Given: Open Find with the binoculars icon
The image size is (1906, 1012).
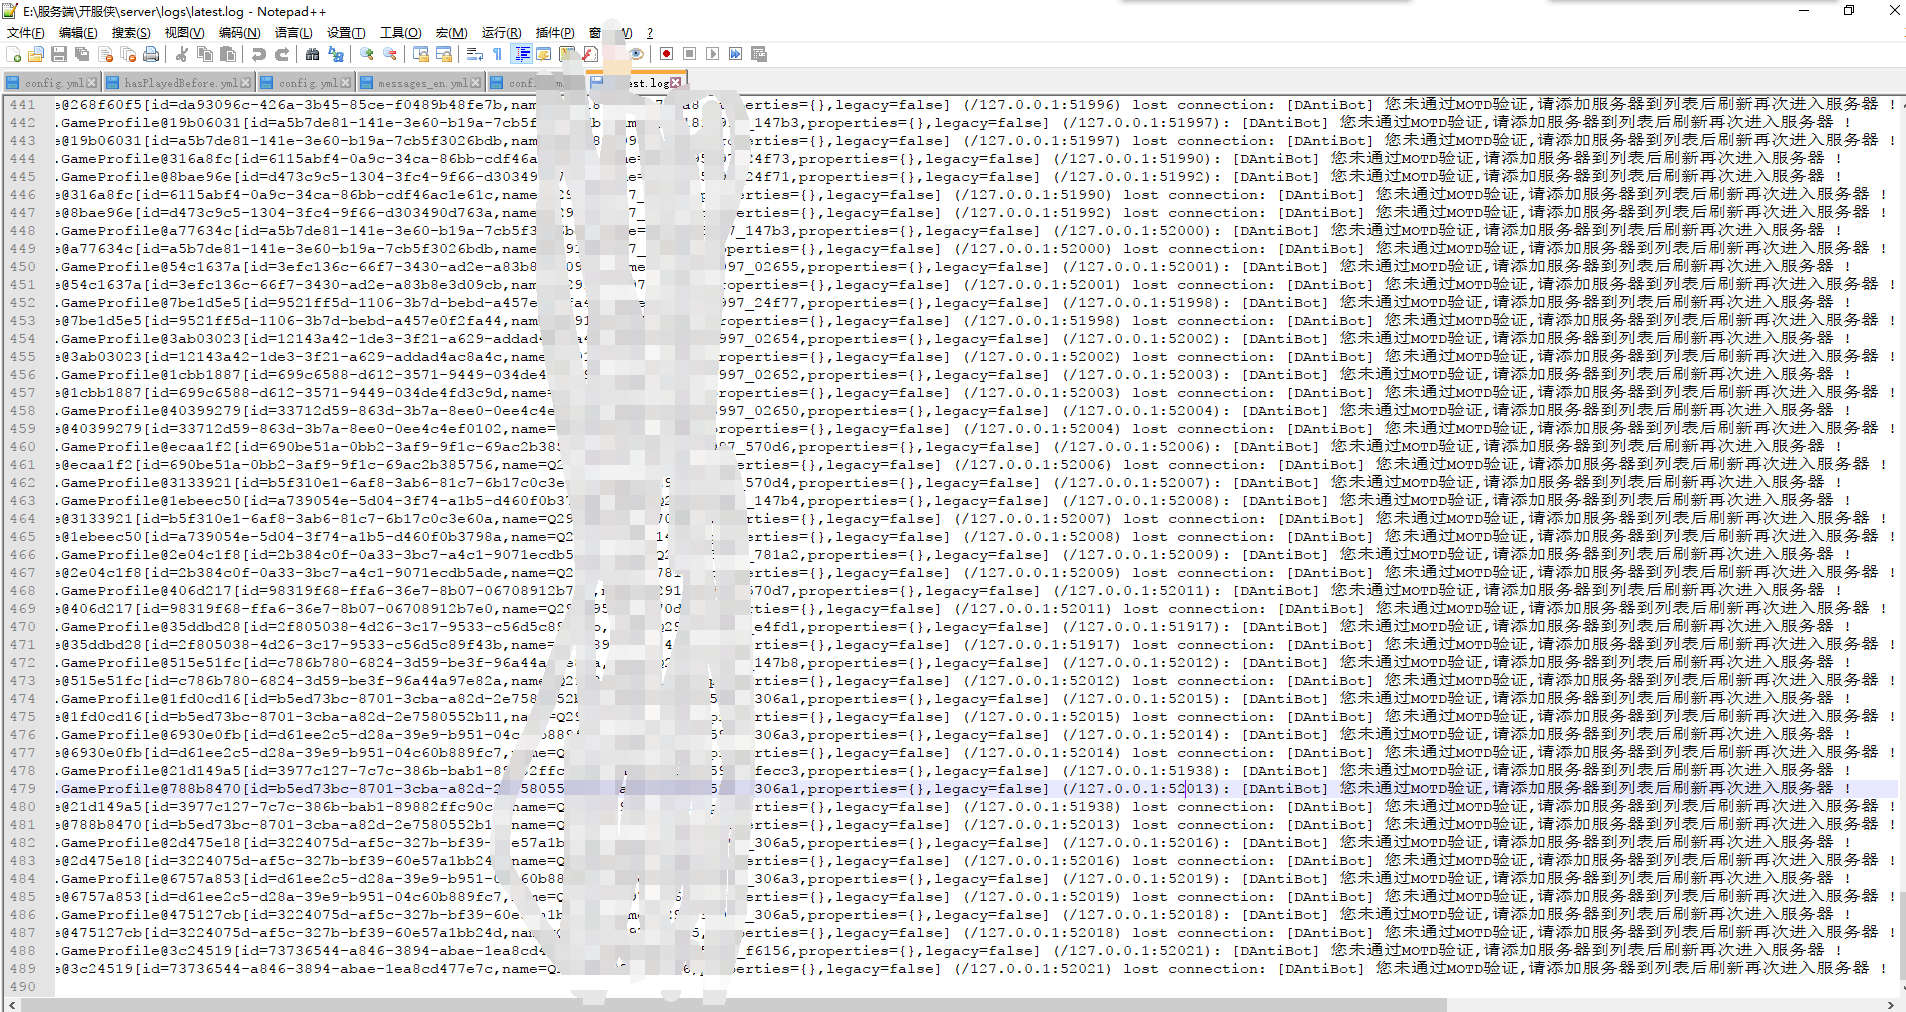Looking at the screenshot, I should (x=313, y=54).
